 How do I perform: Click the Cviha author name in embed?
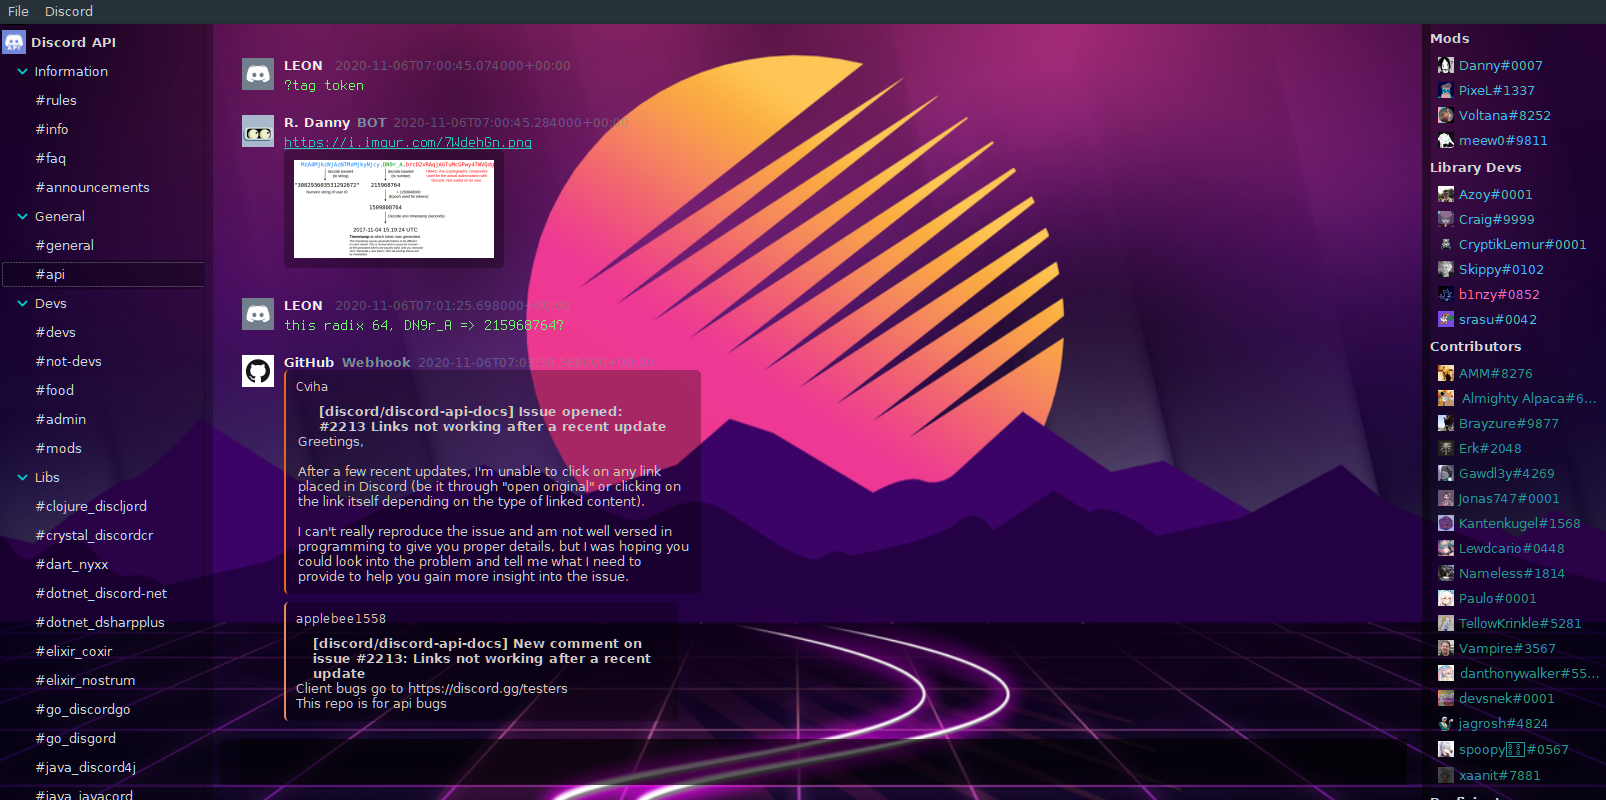[312, 387]
